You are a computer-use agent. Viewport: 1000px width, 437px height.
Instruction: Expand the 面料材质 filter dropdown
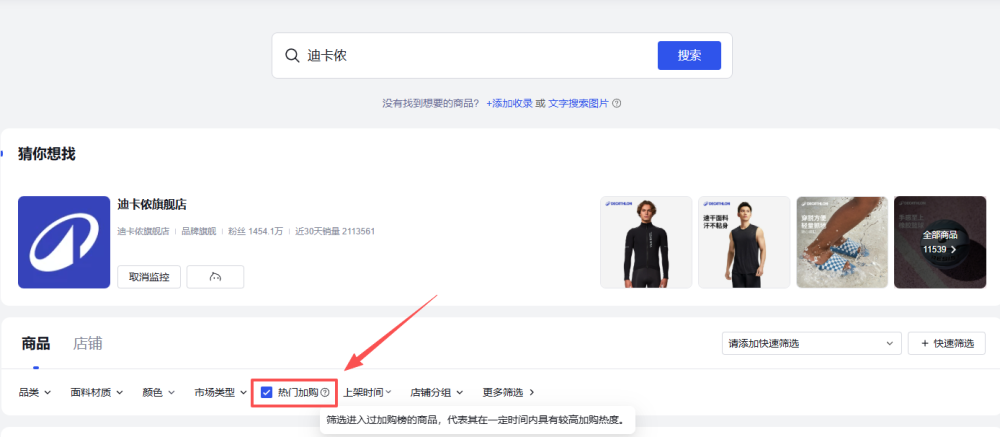coord(96,392)
